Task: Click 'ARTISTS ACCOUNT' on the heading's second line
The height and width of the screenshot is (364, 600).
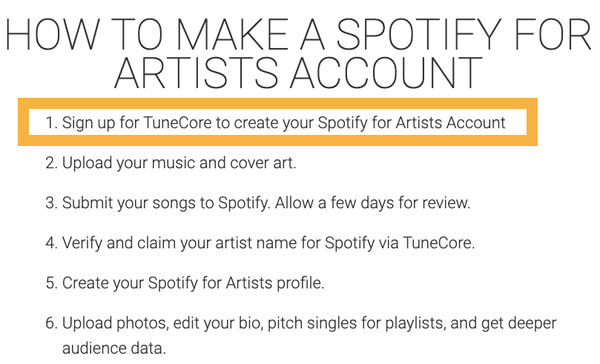Action: pos(298,73)
